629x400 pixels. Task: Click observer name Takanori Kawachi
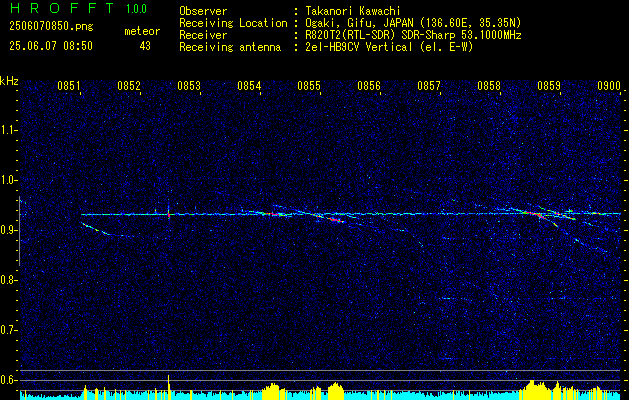tap(352, 11)
